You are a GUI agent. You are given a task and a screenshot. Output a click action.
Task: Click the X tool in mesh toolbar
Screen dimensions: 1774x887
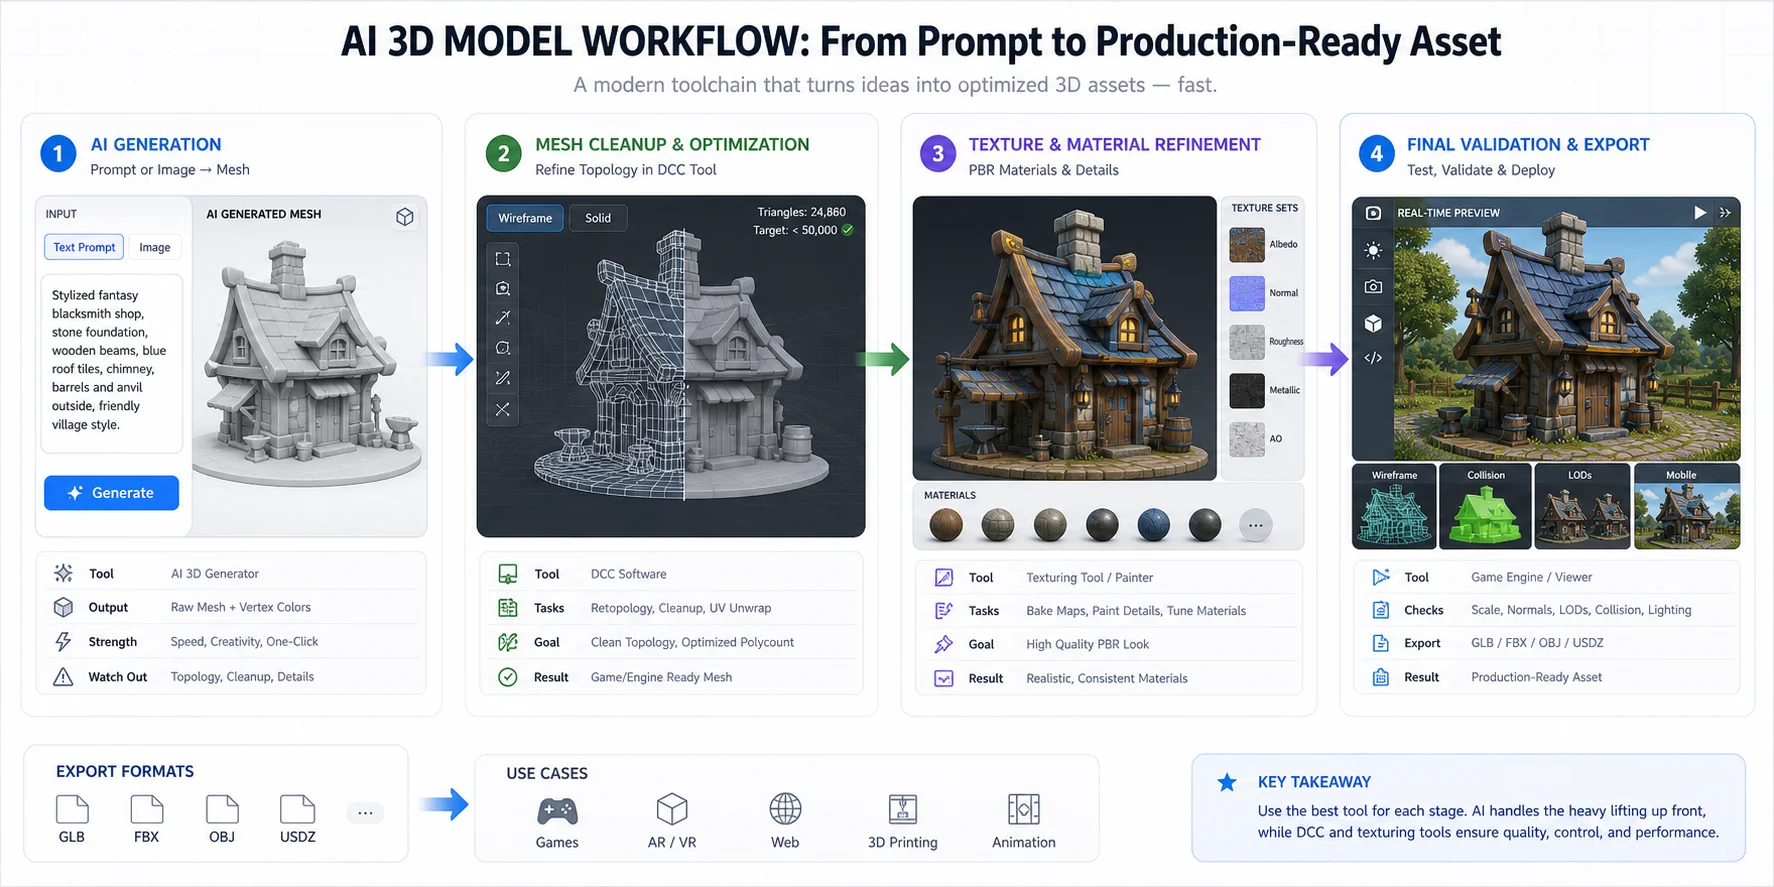(503, 409)
